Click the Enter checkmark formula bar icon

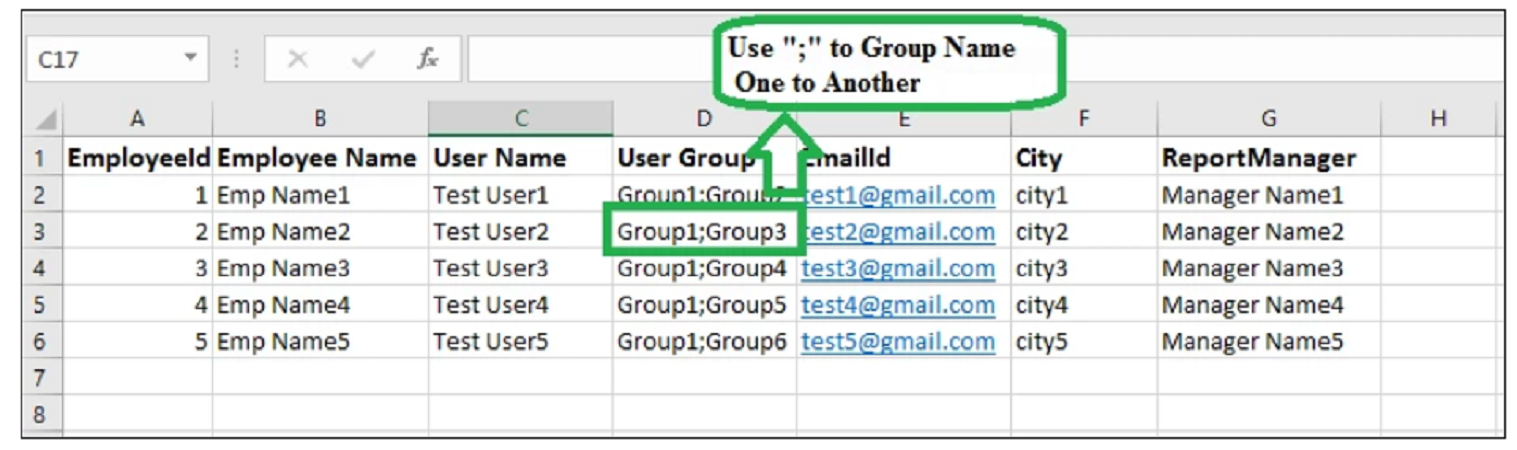[x=363, y=59]
